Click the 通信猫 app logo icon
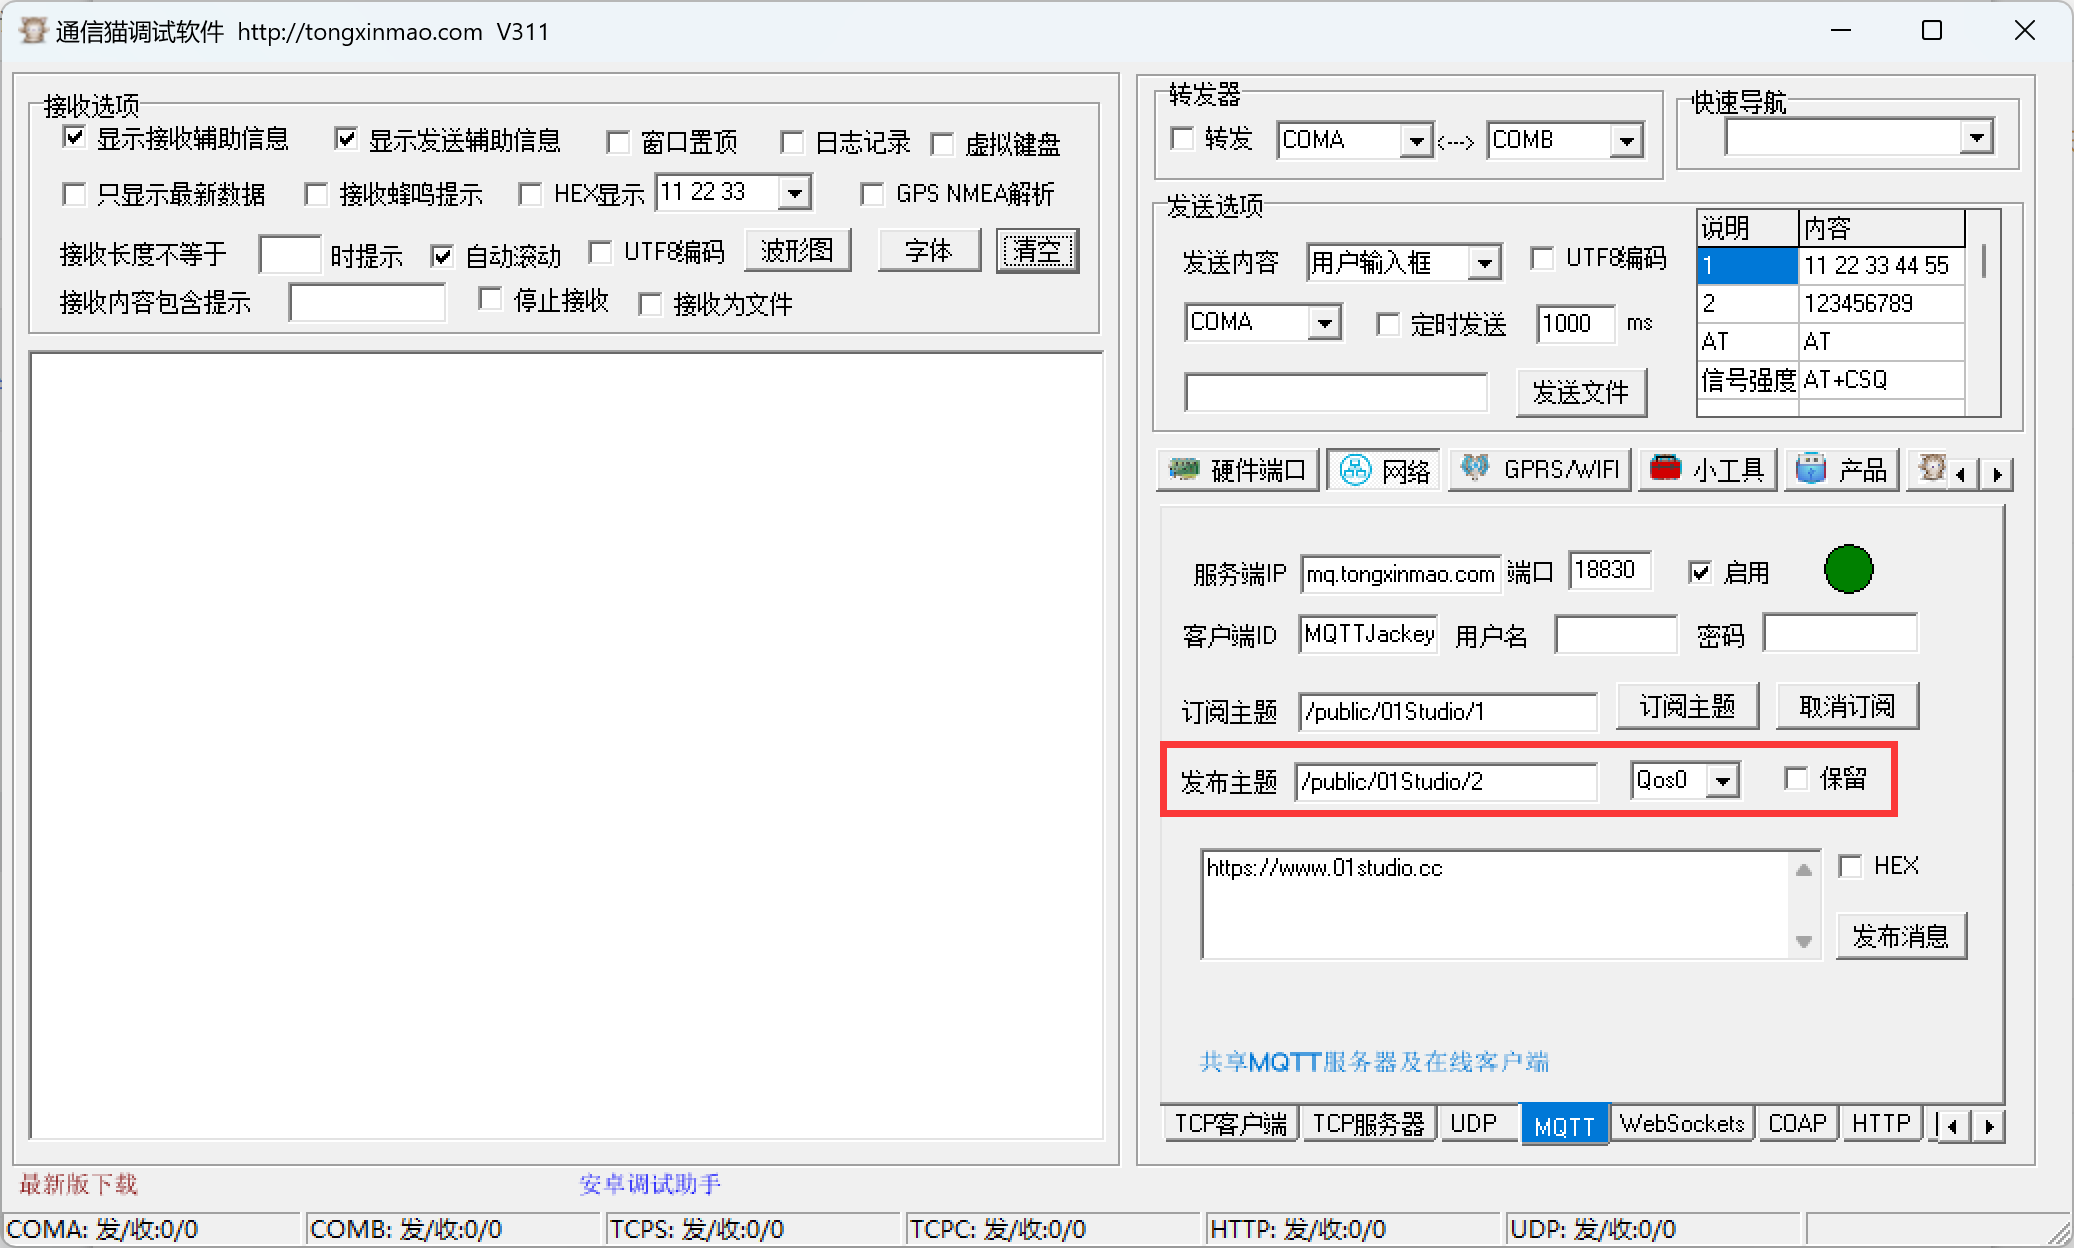Viewport: 2074px width, 1248px height. (32, 30)
